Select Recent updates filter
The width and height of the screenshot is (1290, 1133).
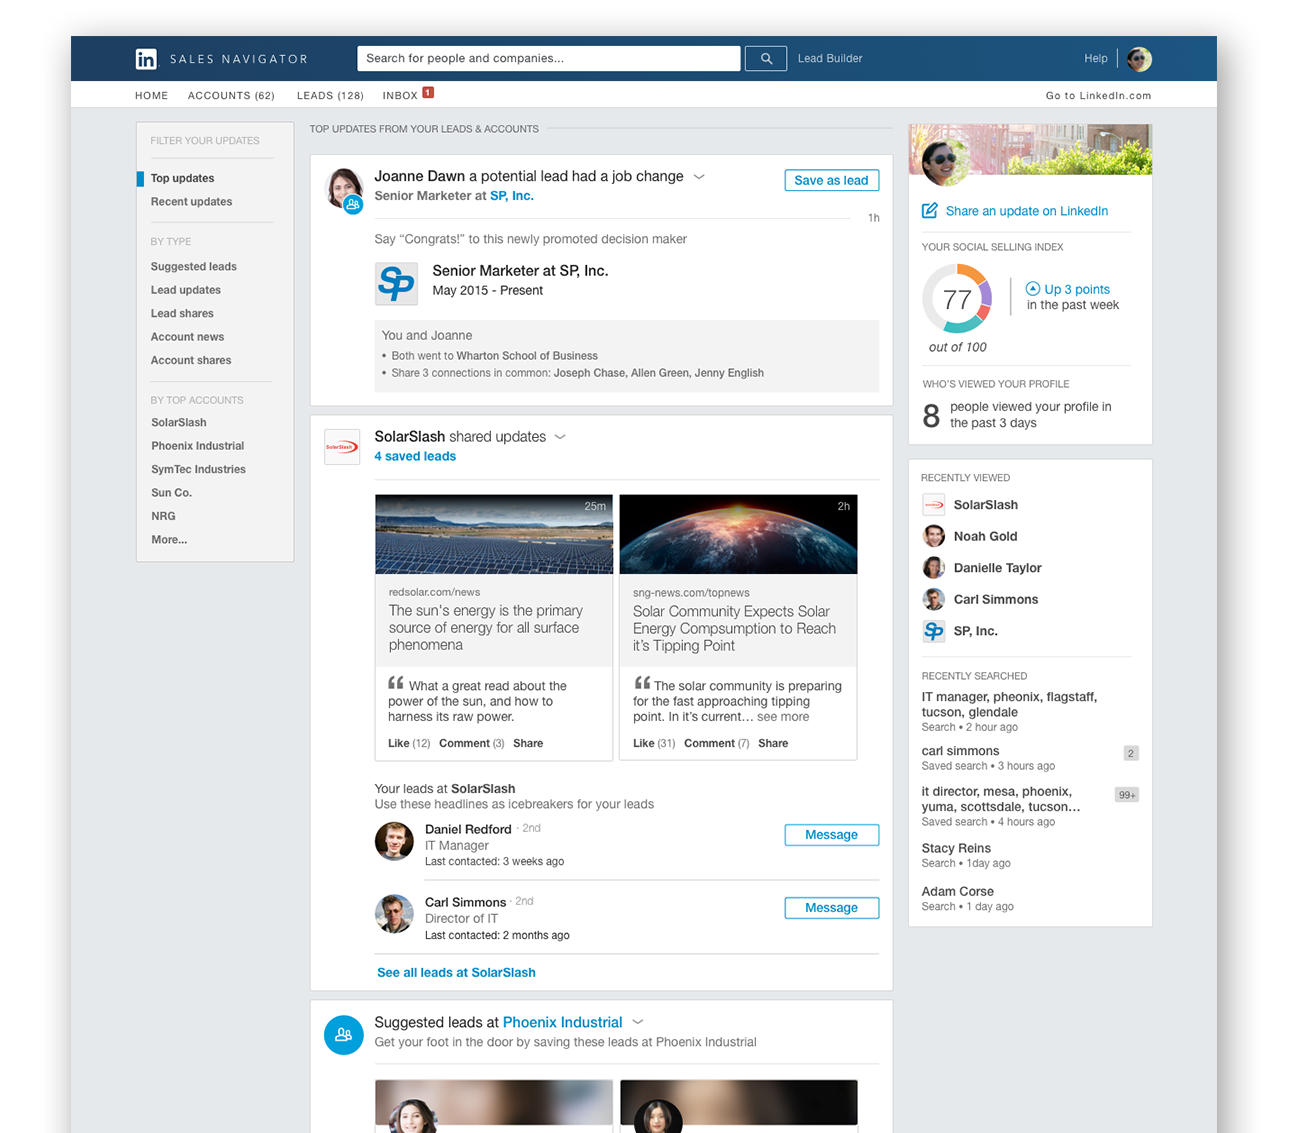click(x=191, y=202)
